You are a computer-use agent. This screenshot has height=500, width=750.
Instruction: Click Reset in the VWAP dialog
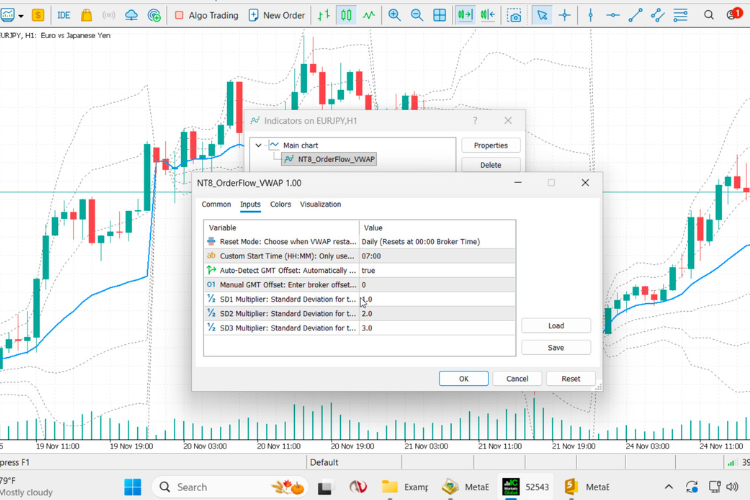click(x=571, y=378)
